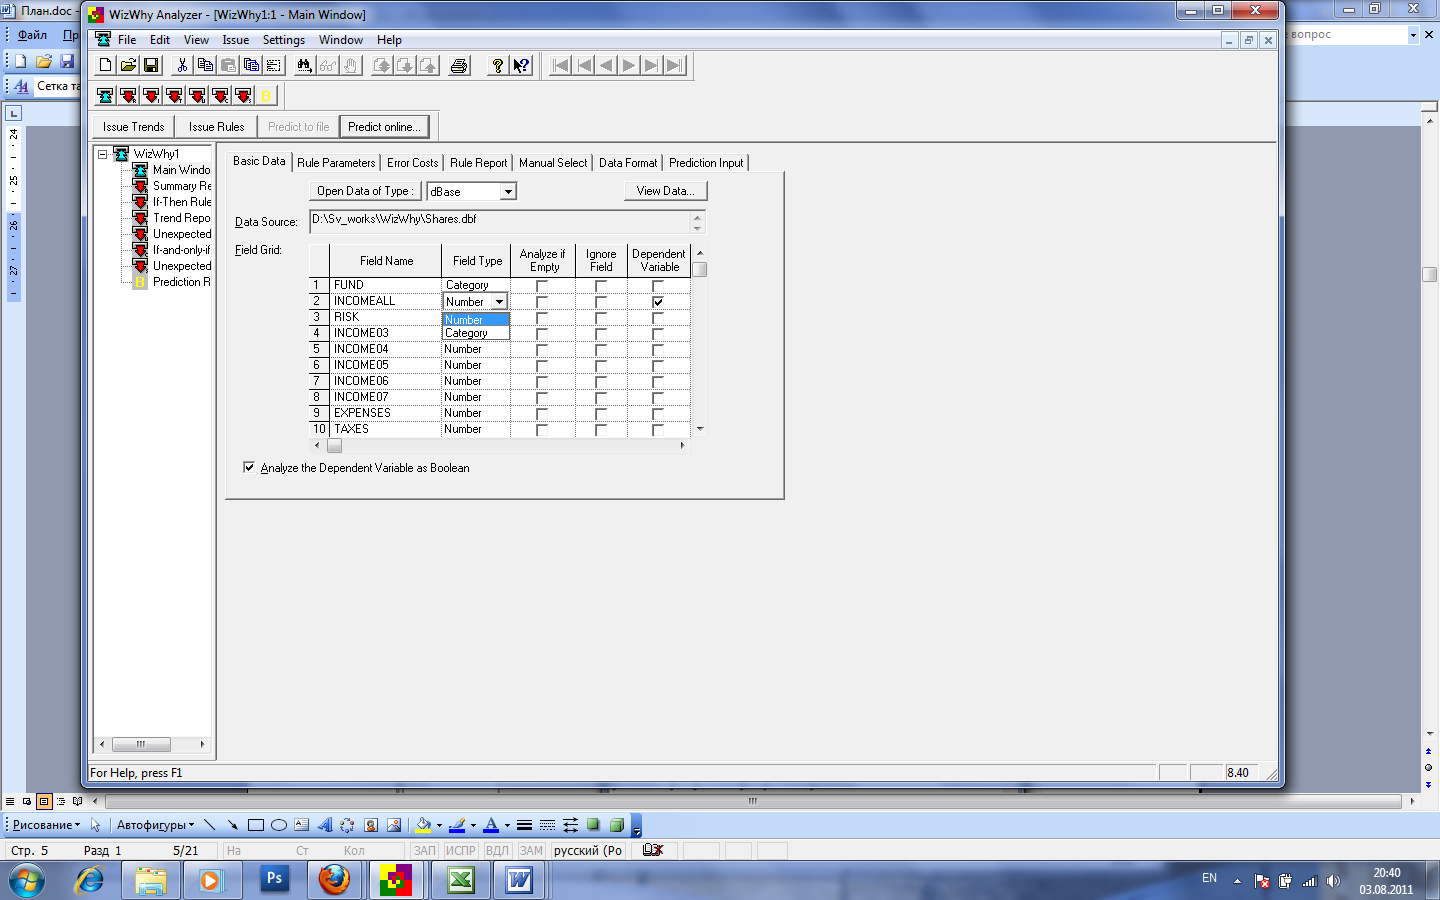Select the Rectangle tool in Word drawing toolbar
The height and width of the screenshot is (900, 1440).
pyautogui.click(x=256, y=825)
